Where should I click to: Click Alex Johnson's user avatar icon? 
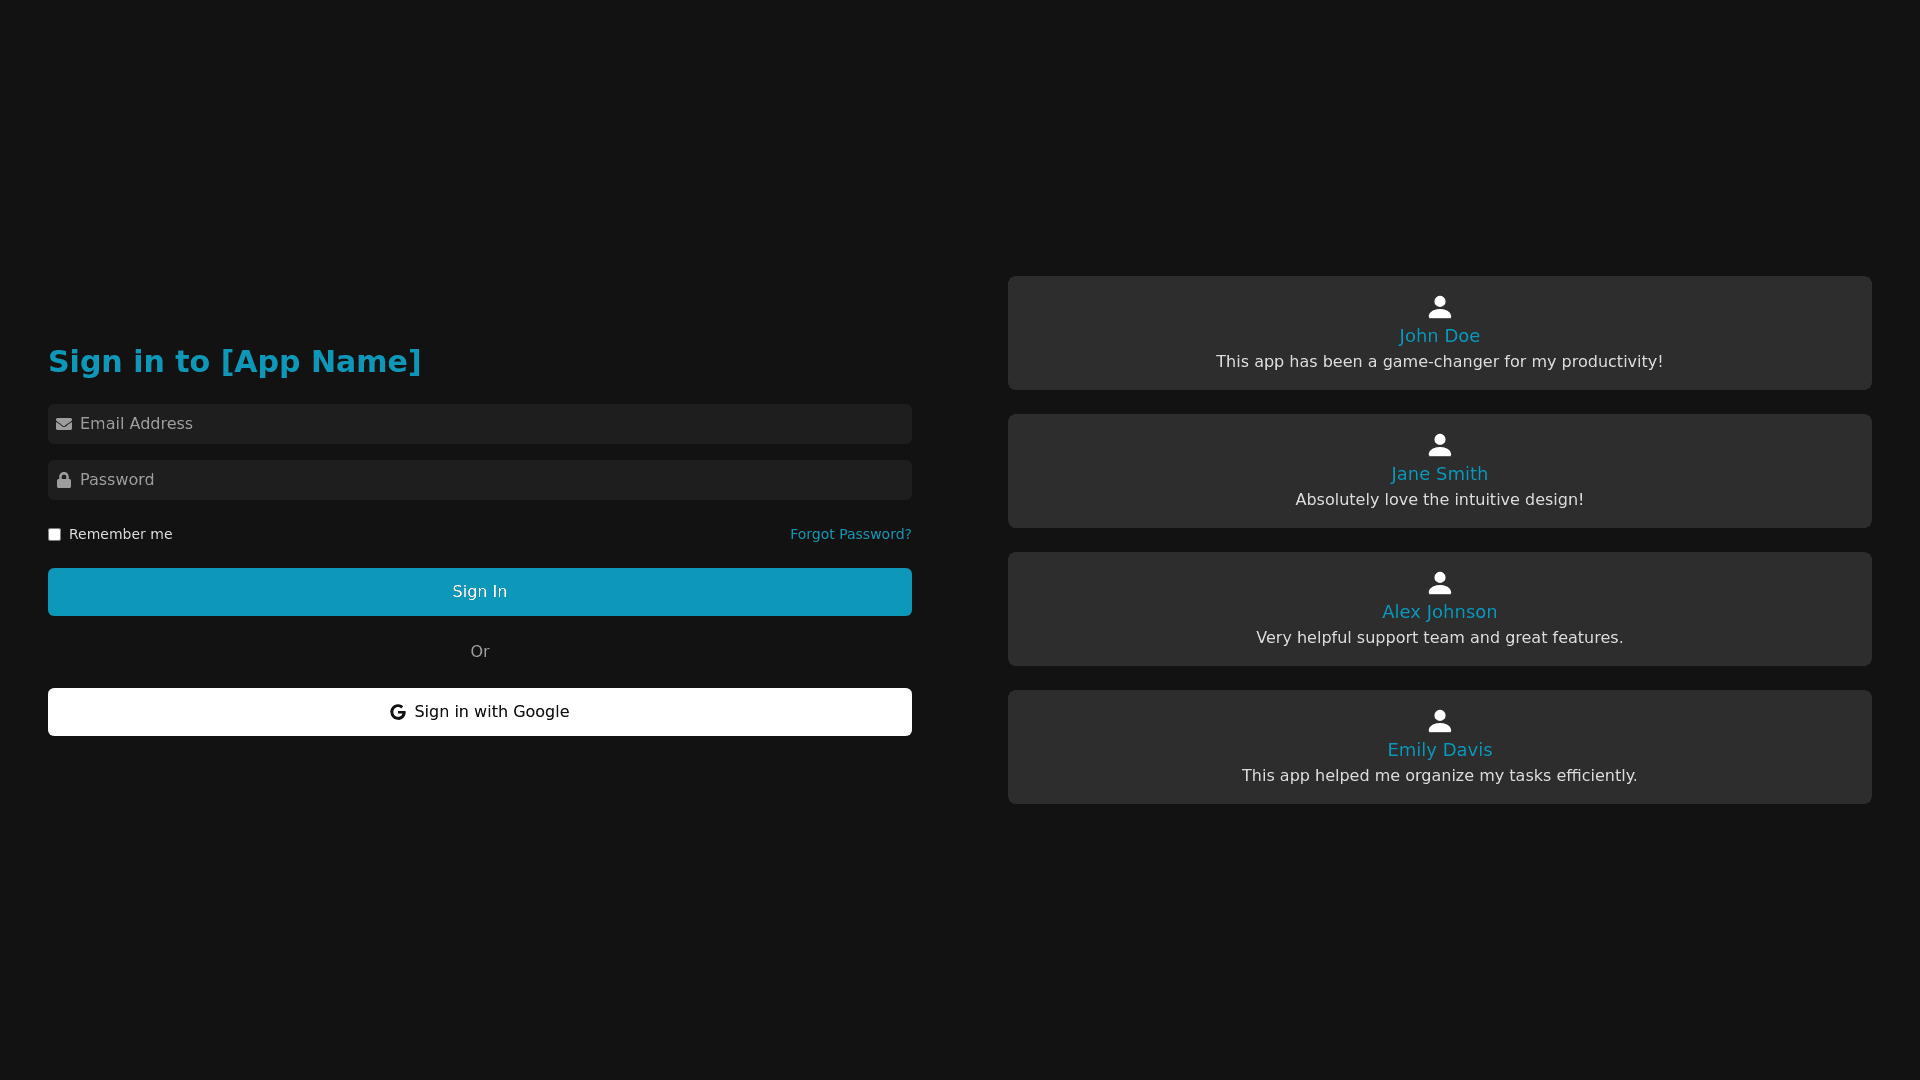(1439, 583)
